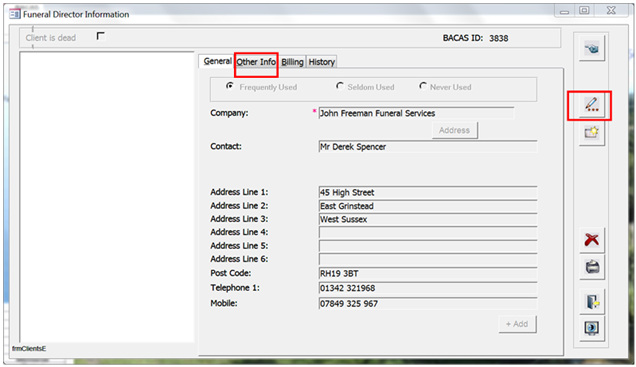Select the Never Used radio button
Viewport: 636px width, 367px height.
[x=423, y=86]
